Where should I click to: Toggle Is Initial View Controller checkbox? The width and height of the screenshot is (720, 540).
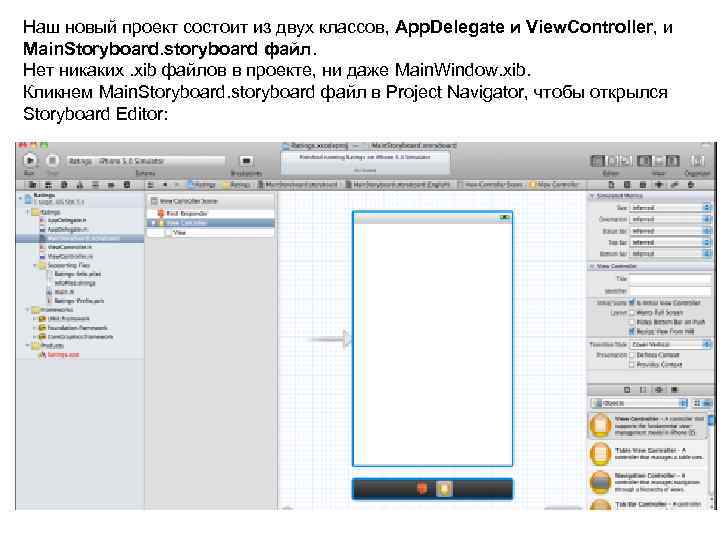(x=632, y=303)
